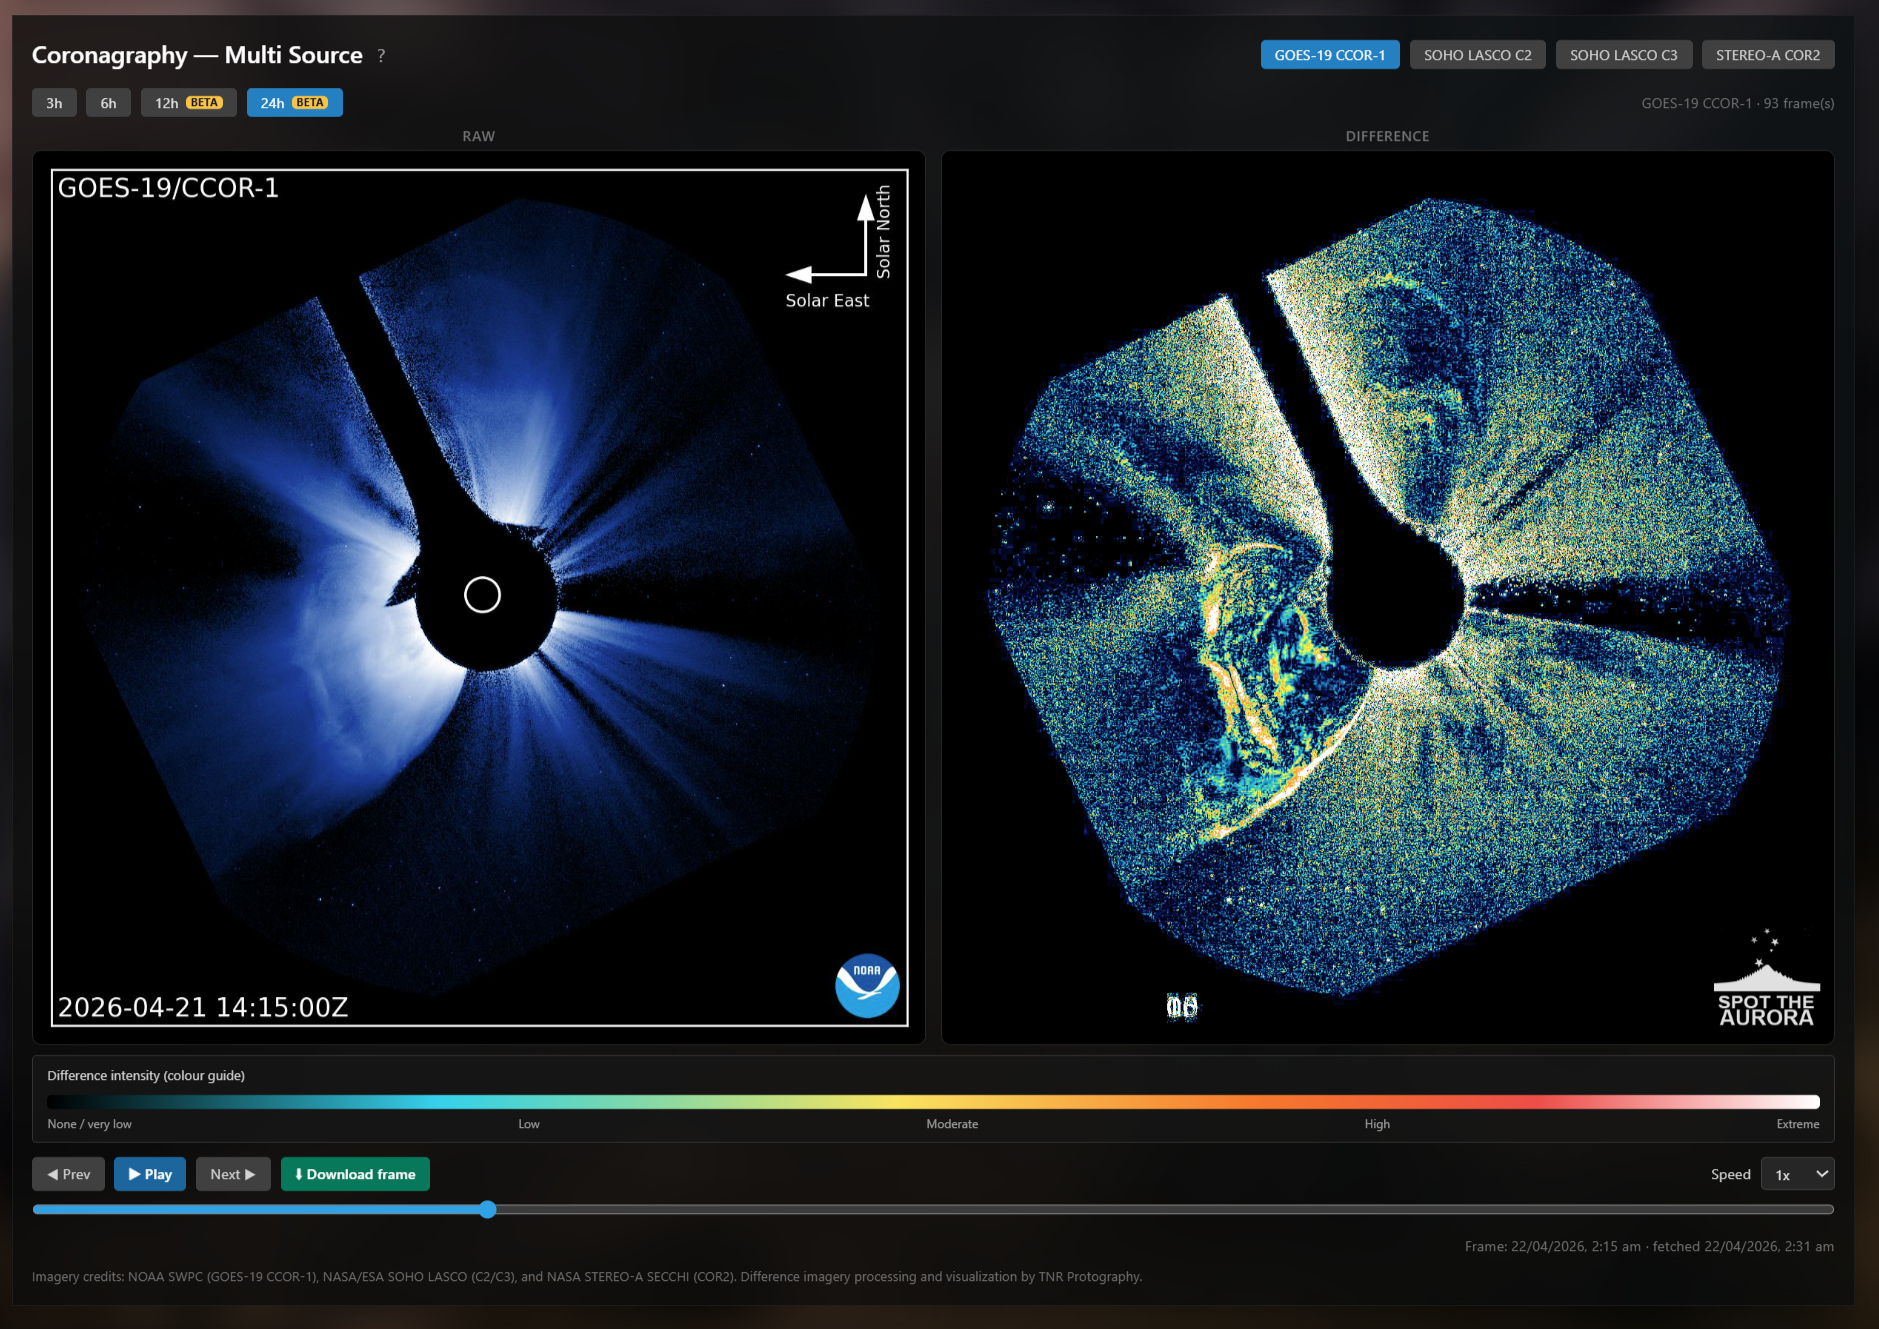1879x1329 pixels.
Task: Click the 'Coronagraphy — Multi Source' title
Action: point(197,55)
